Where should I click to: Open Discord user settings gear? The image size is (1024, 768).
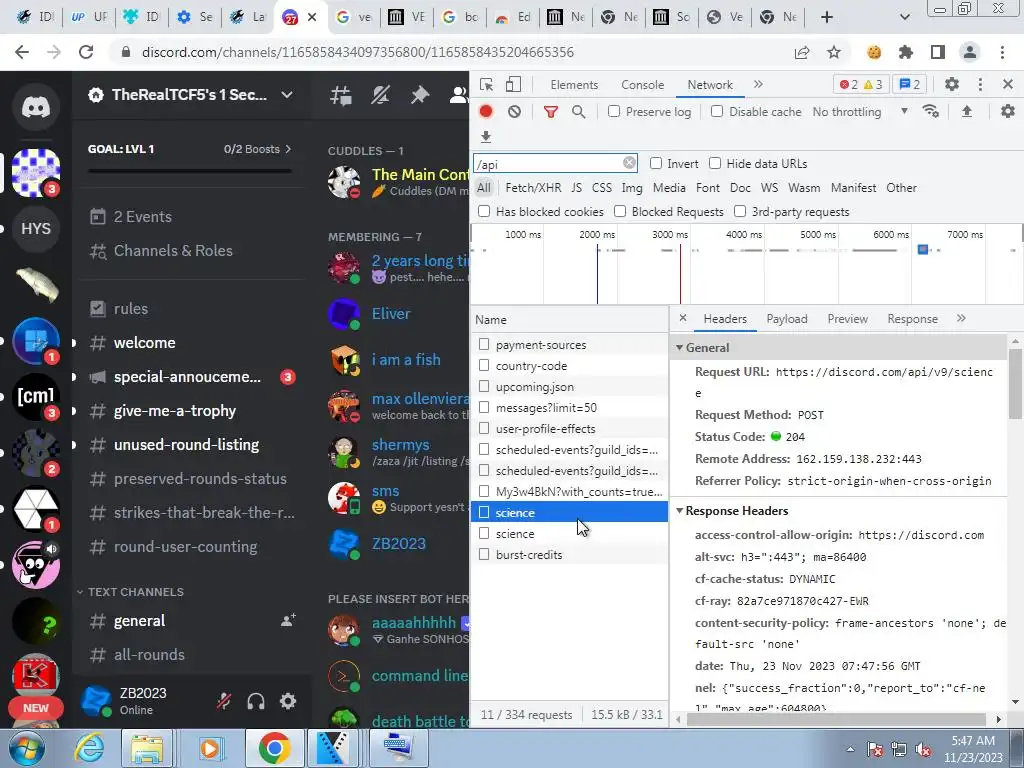(x=288, y=701)
